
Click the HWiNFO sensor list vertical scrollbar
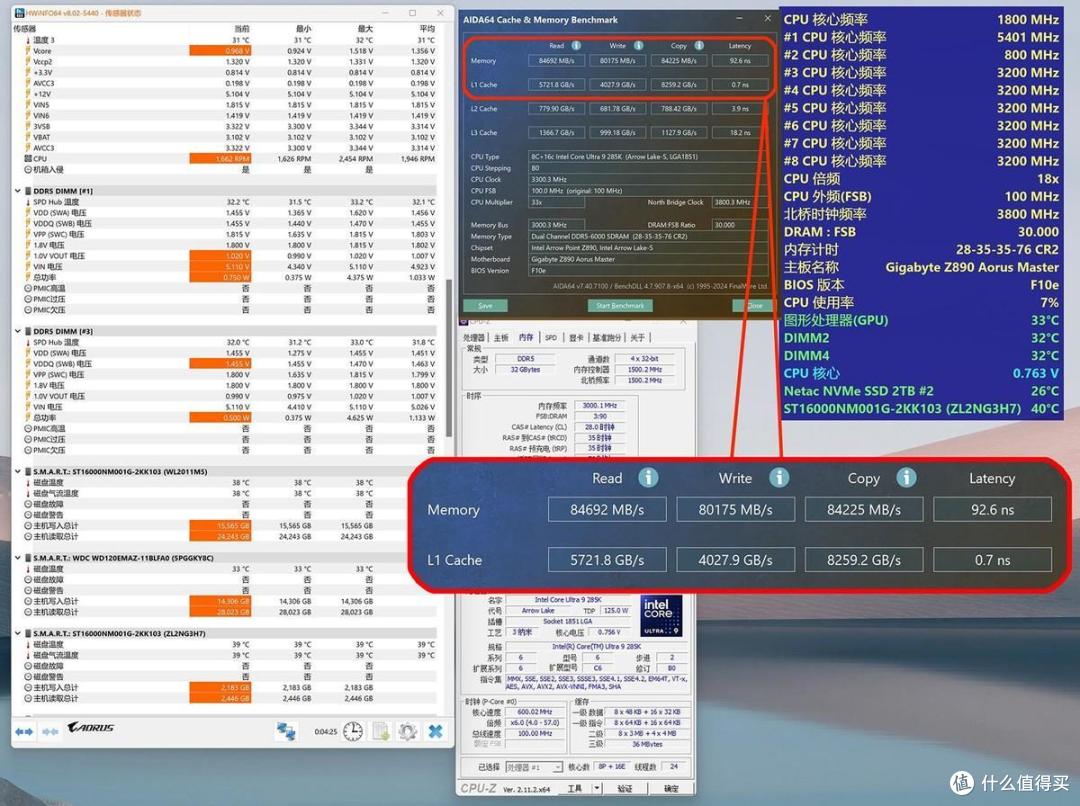point(450,358)
